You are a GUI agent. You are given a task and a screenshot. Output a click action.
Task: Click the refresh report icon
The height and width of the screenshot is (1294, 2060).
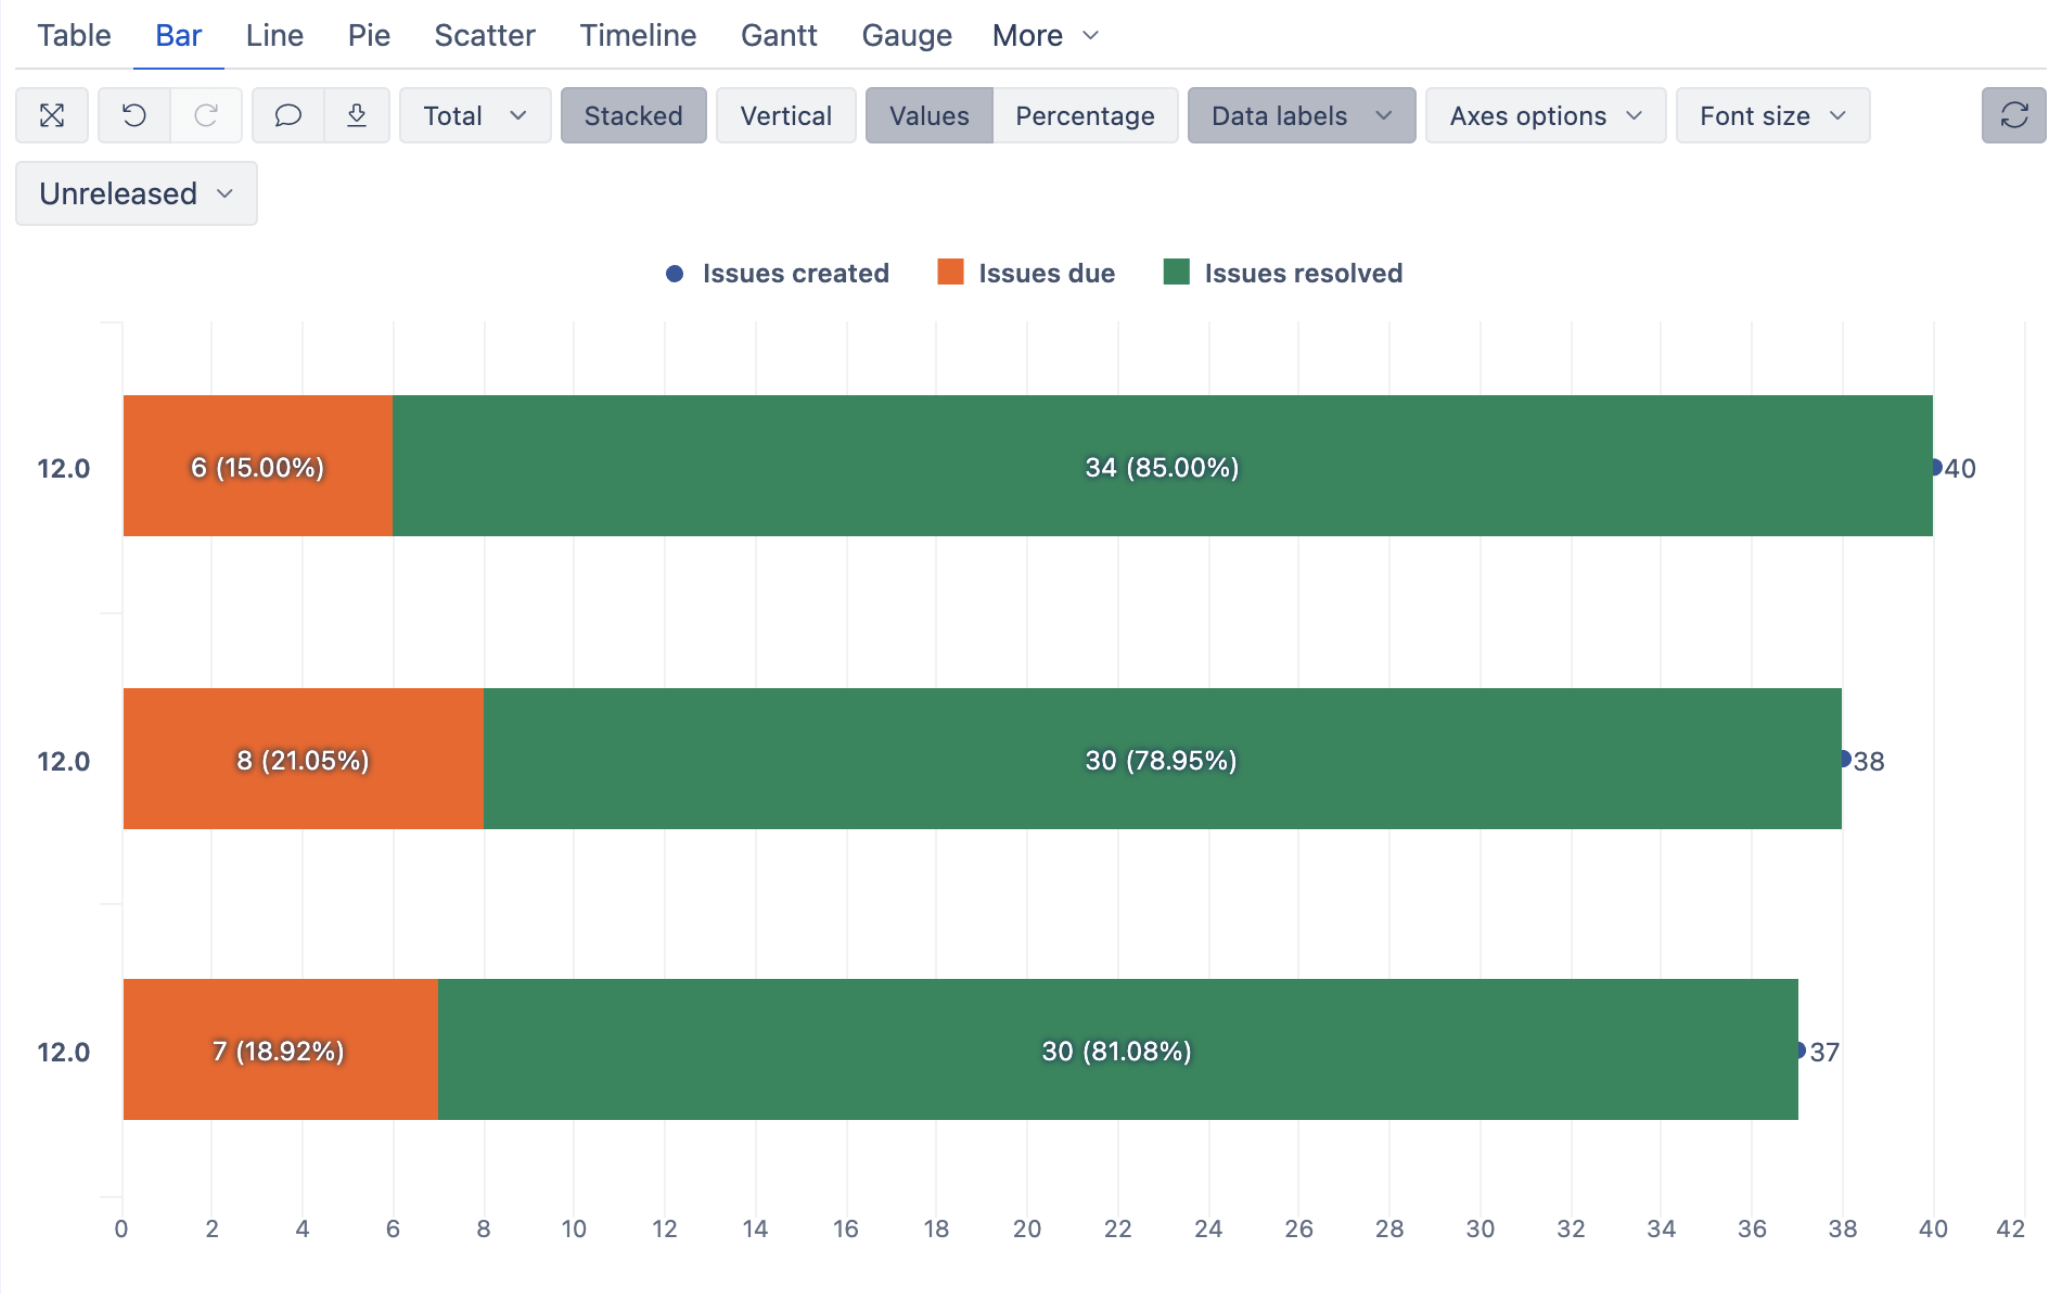pos(2013,116)
